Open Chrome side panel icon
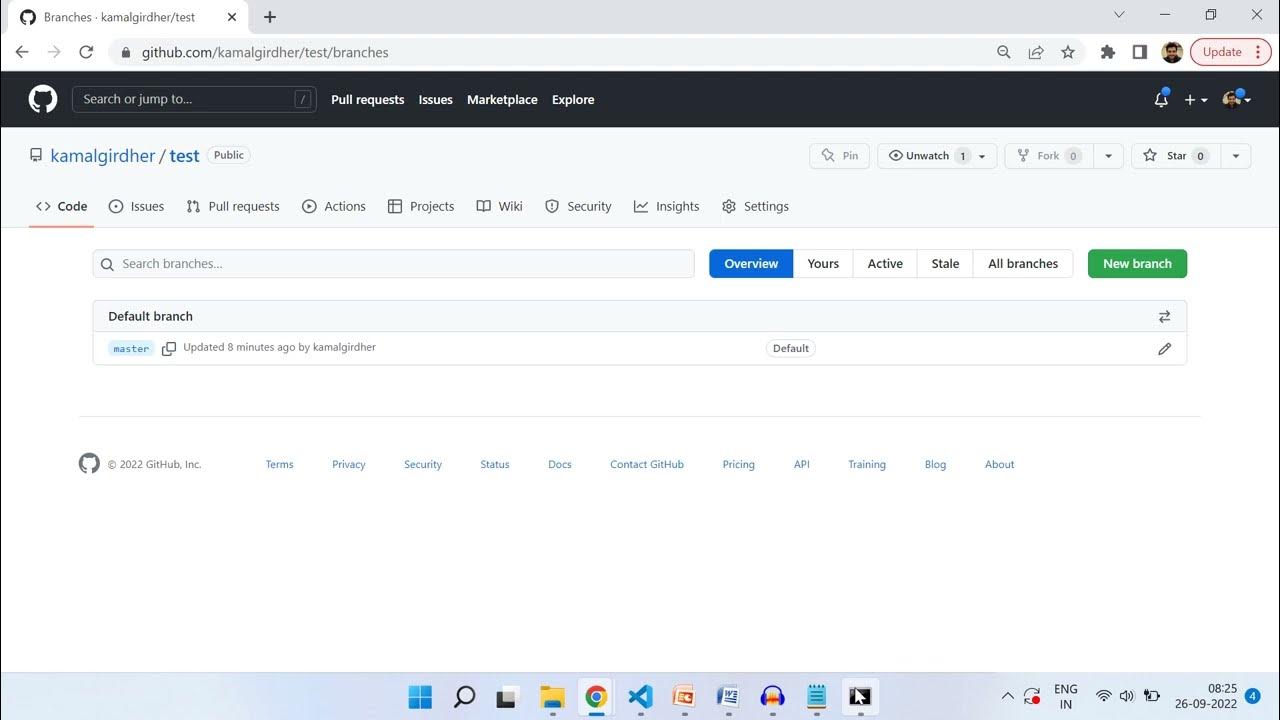 click(x=1139, y=52)
